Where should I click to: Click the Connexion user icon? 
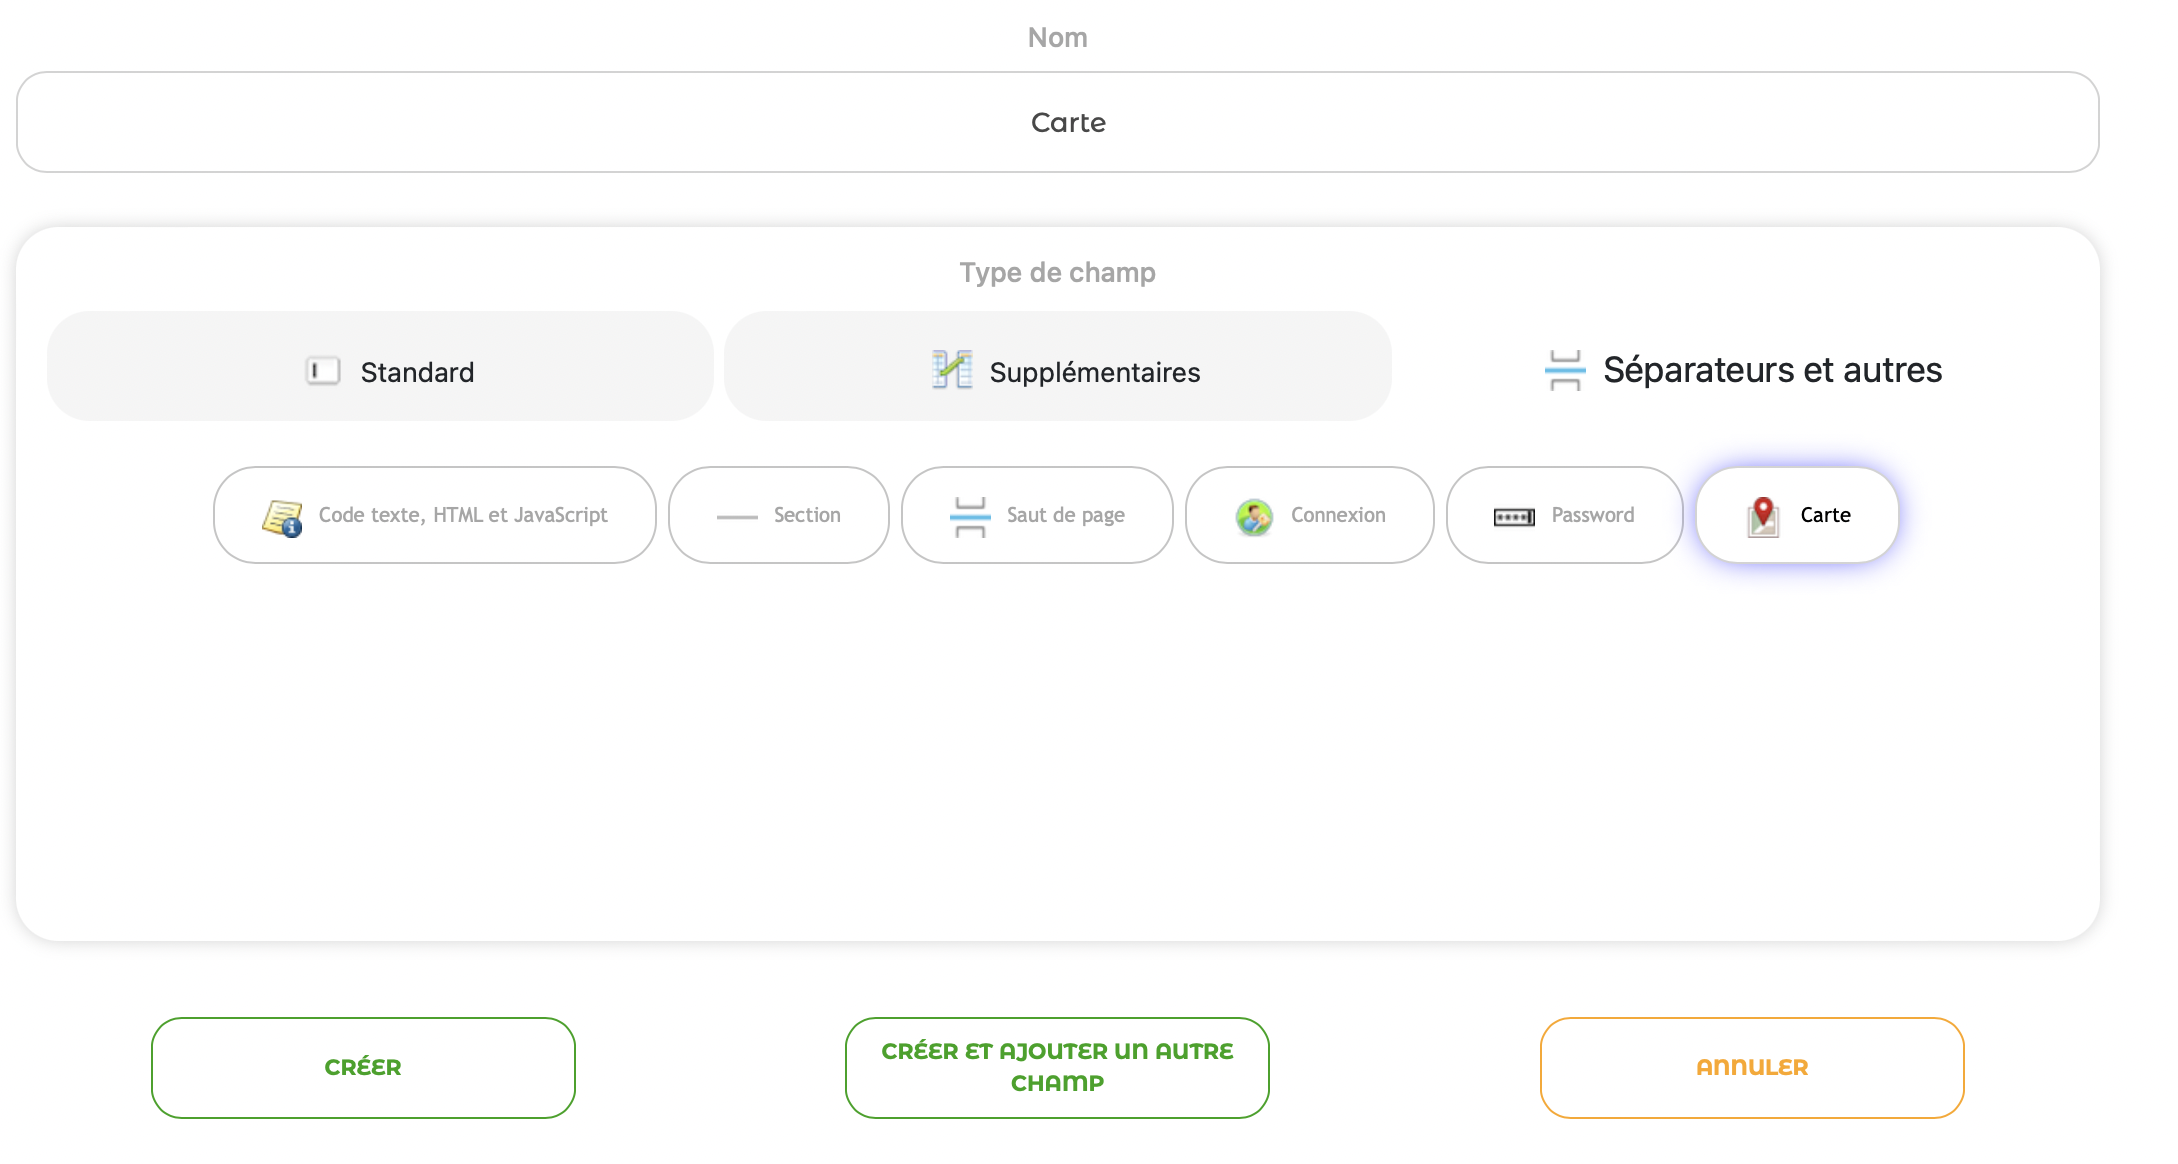(x=1253, y=516)
